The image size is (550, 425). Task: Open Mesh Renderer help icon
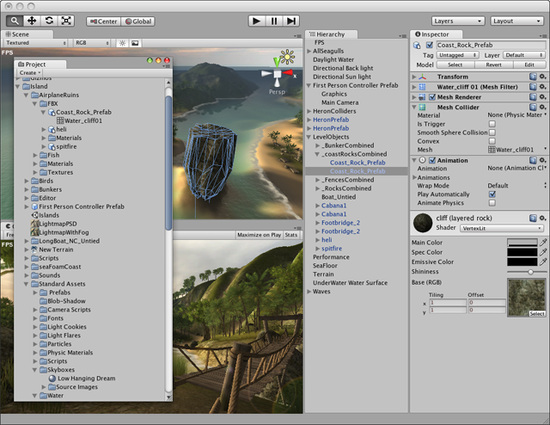533,97
